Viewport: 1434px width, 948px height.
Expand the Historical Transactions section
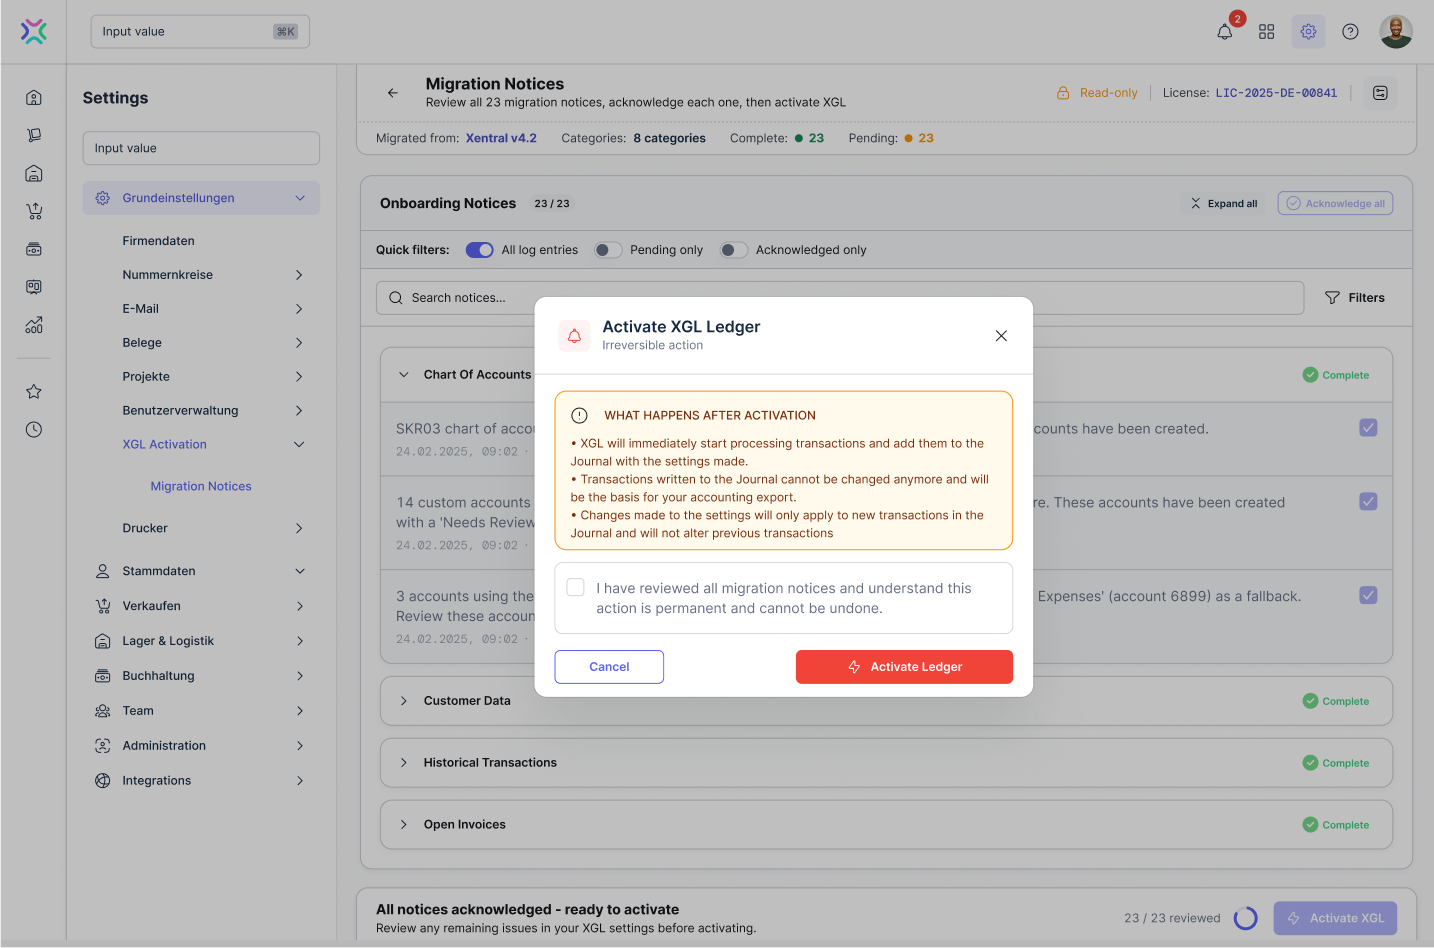(404, 763)
